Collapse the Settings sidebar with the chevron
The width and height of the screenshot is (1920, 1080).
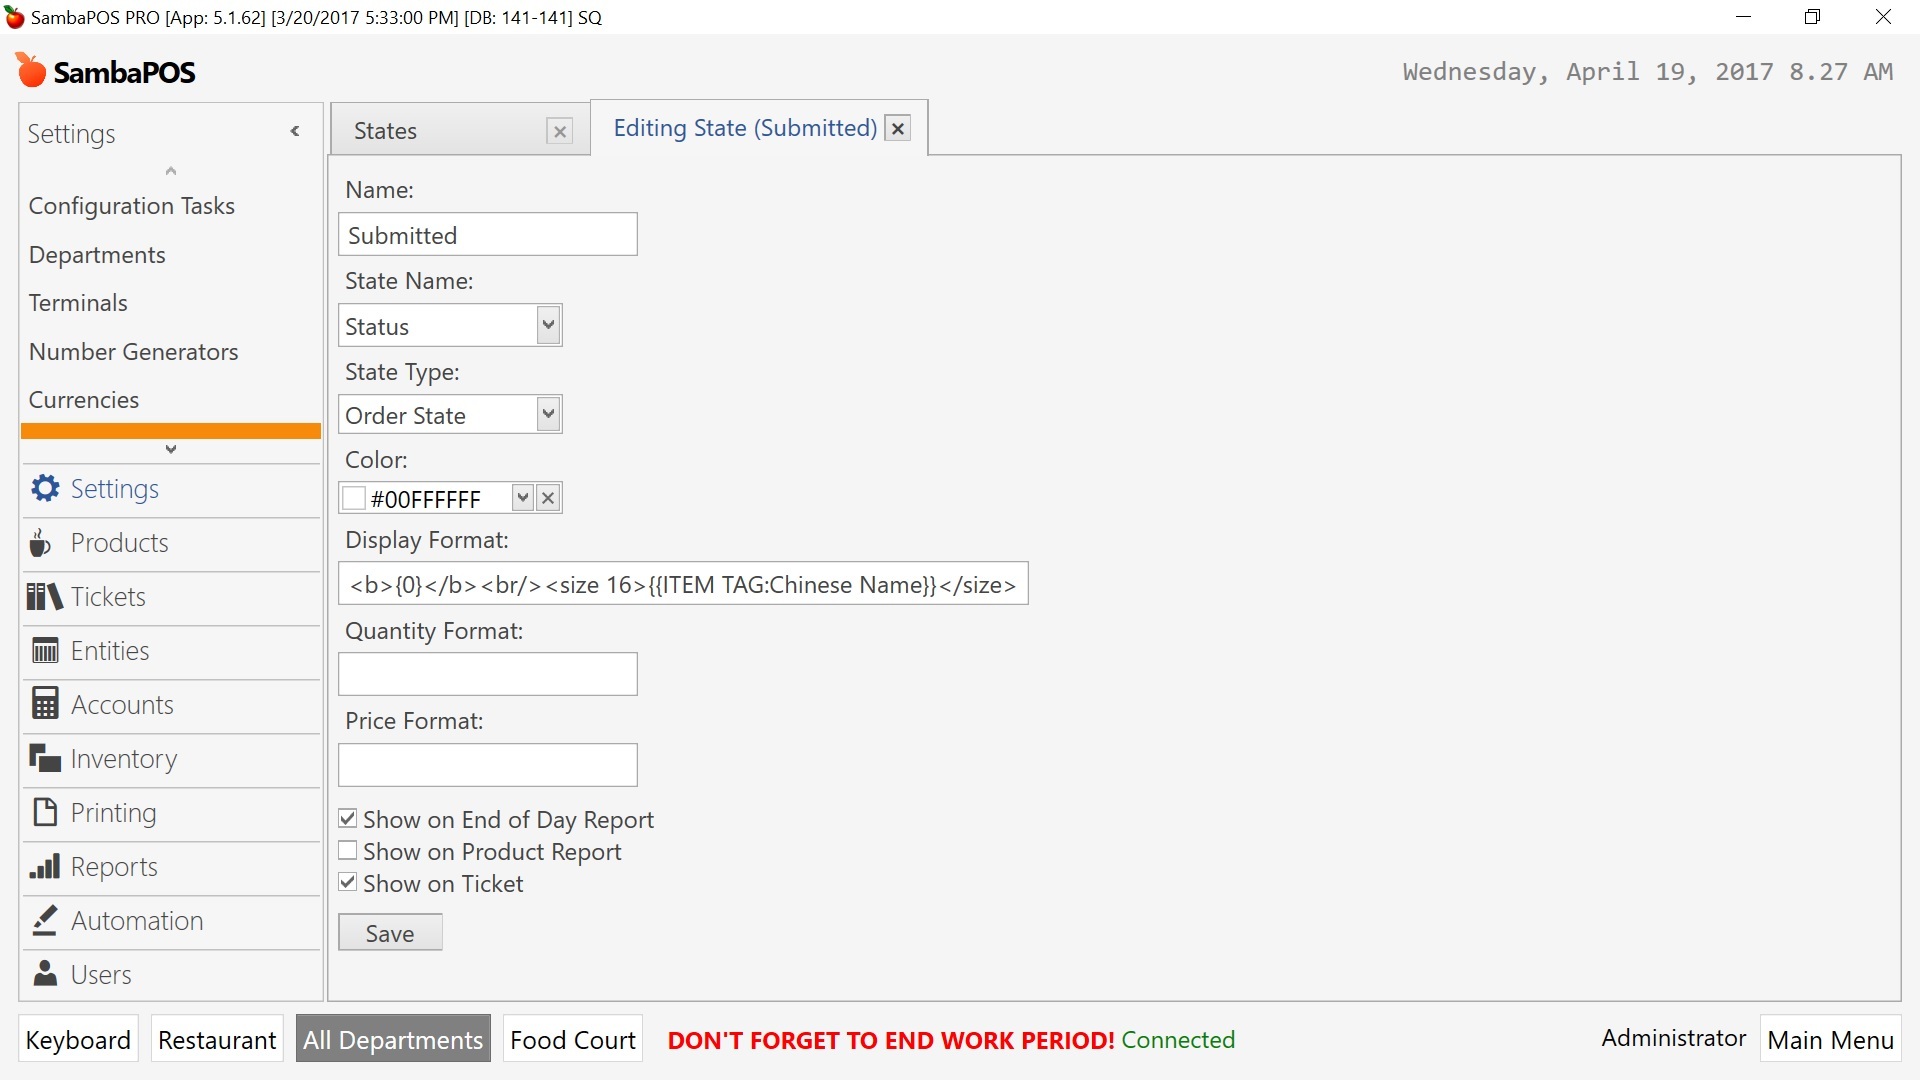295,131
